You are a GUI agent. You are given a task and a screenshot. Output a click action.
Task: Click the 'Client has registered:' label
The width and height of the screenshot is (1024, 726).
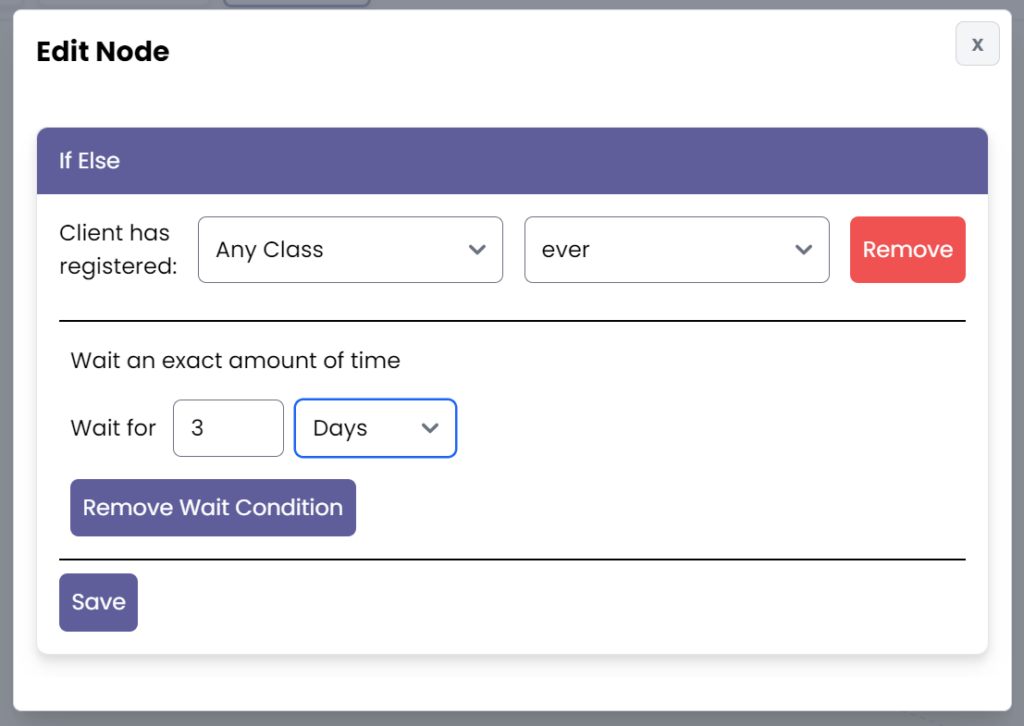tap(115, 250)
